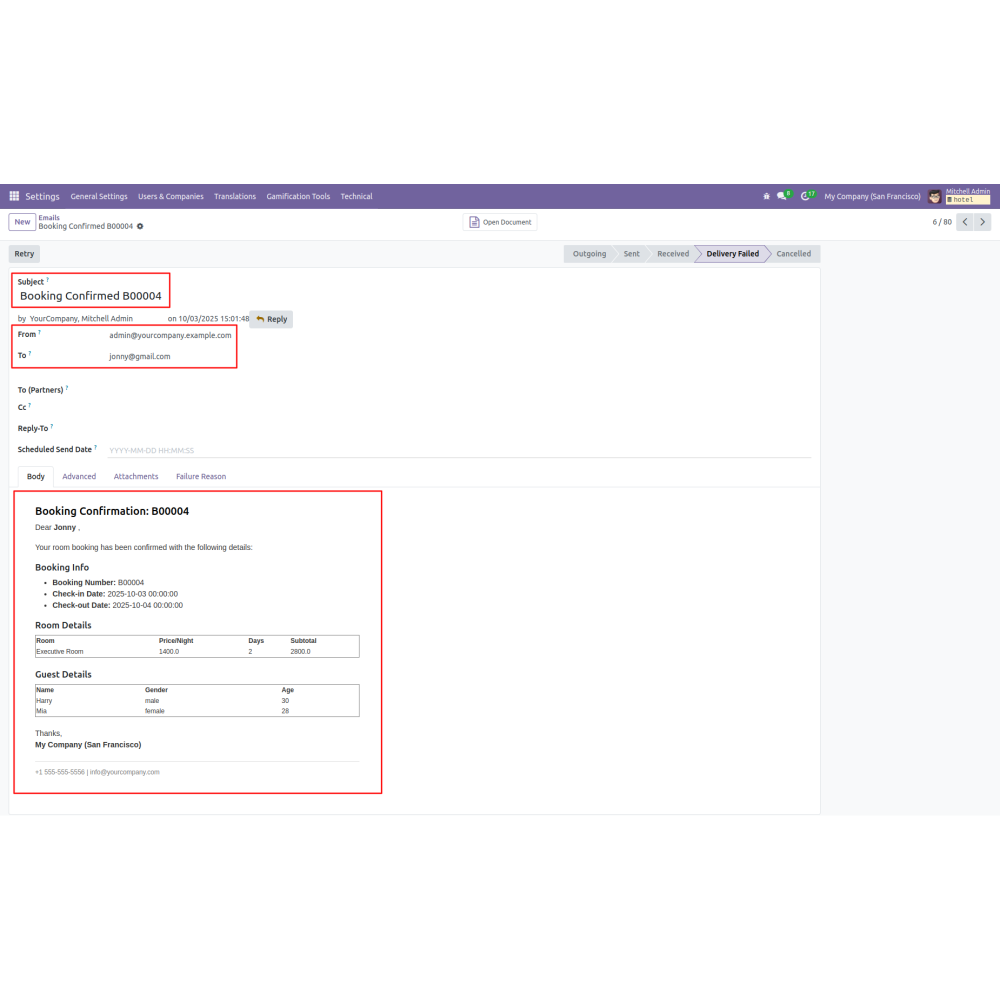Expand the Technical menu
1000x1000 pixels.
point(356,196)
